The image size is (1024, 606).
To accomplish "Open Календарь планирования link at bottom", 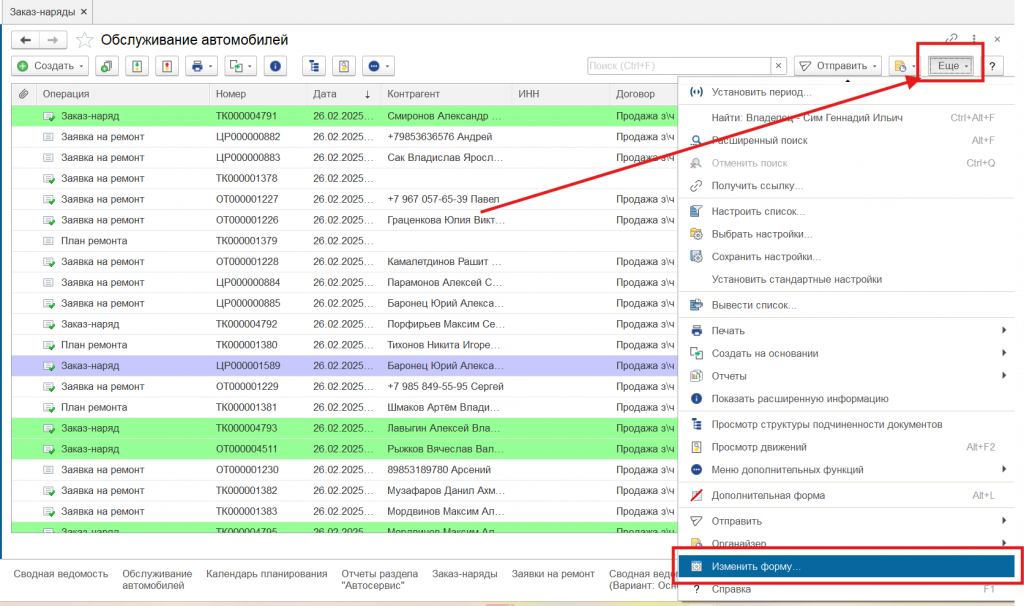I will coord(266,574).
